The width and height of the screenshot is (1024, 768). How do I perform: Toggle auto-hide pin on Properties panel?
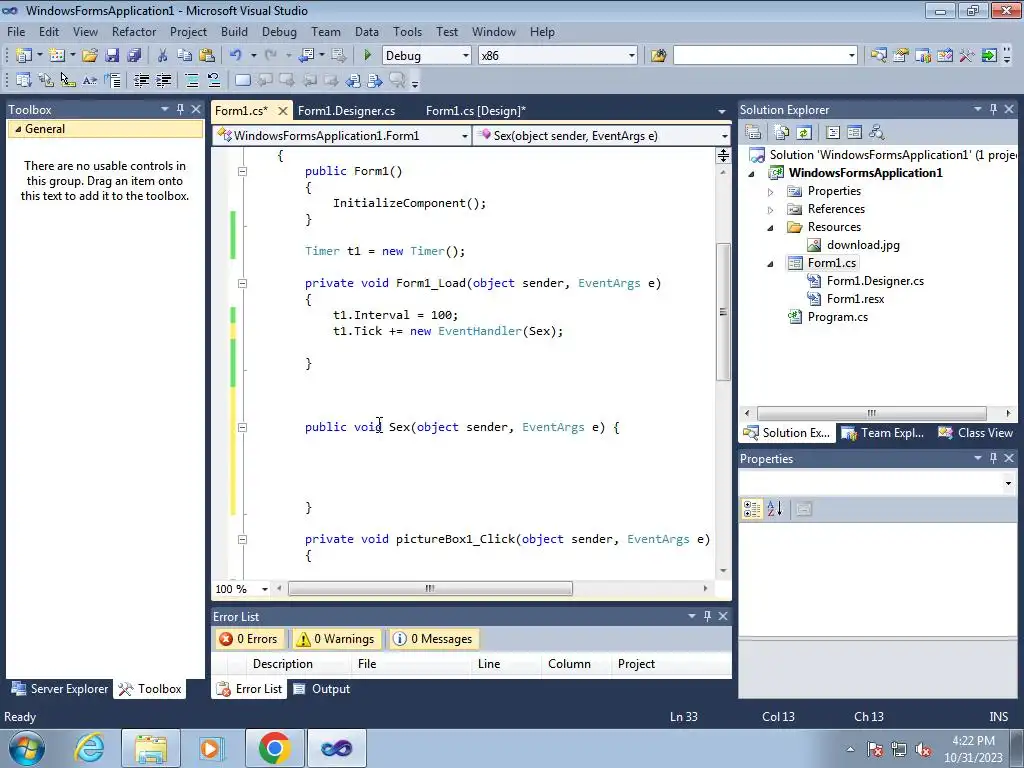993,458
